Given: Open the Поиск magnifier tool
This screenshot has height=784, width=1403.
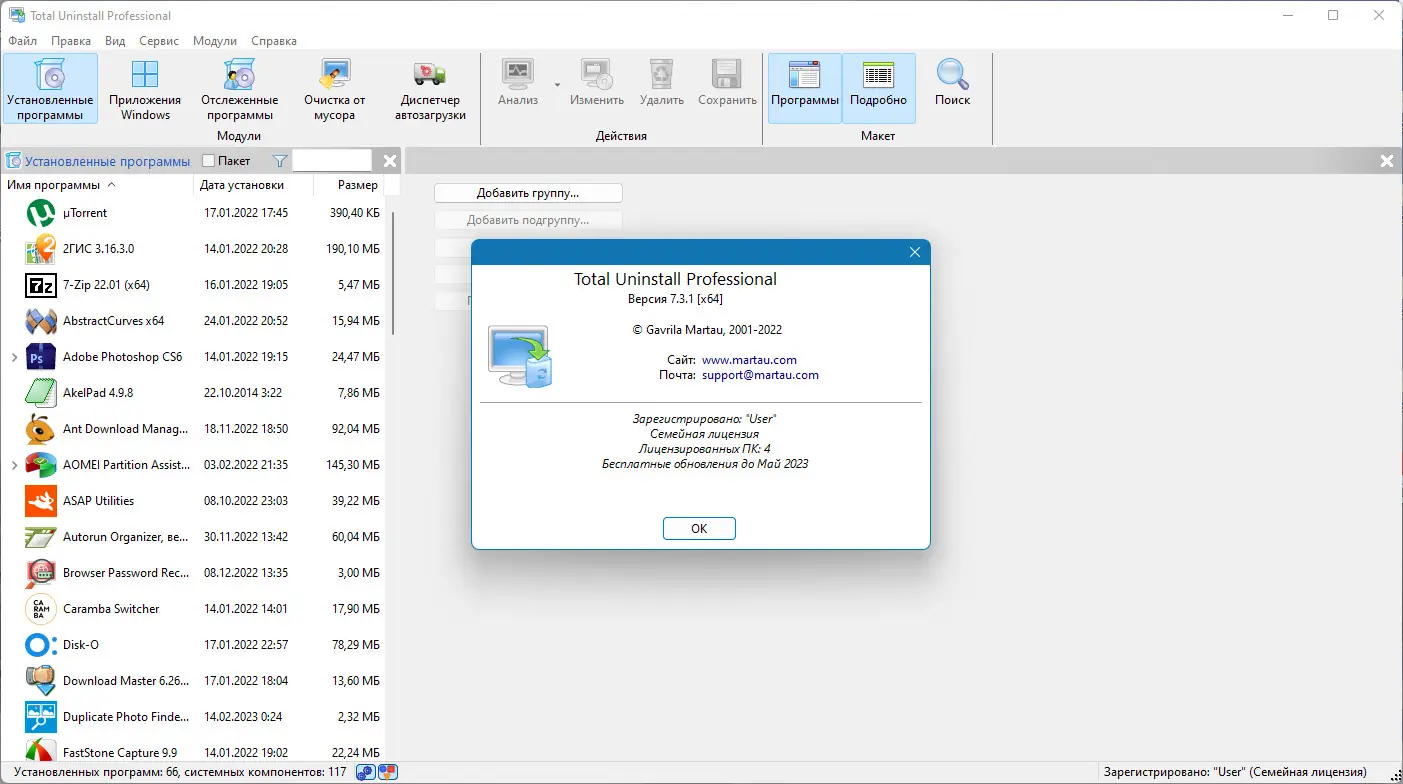Looking at the screenshot, I should [952, 82].
